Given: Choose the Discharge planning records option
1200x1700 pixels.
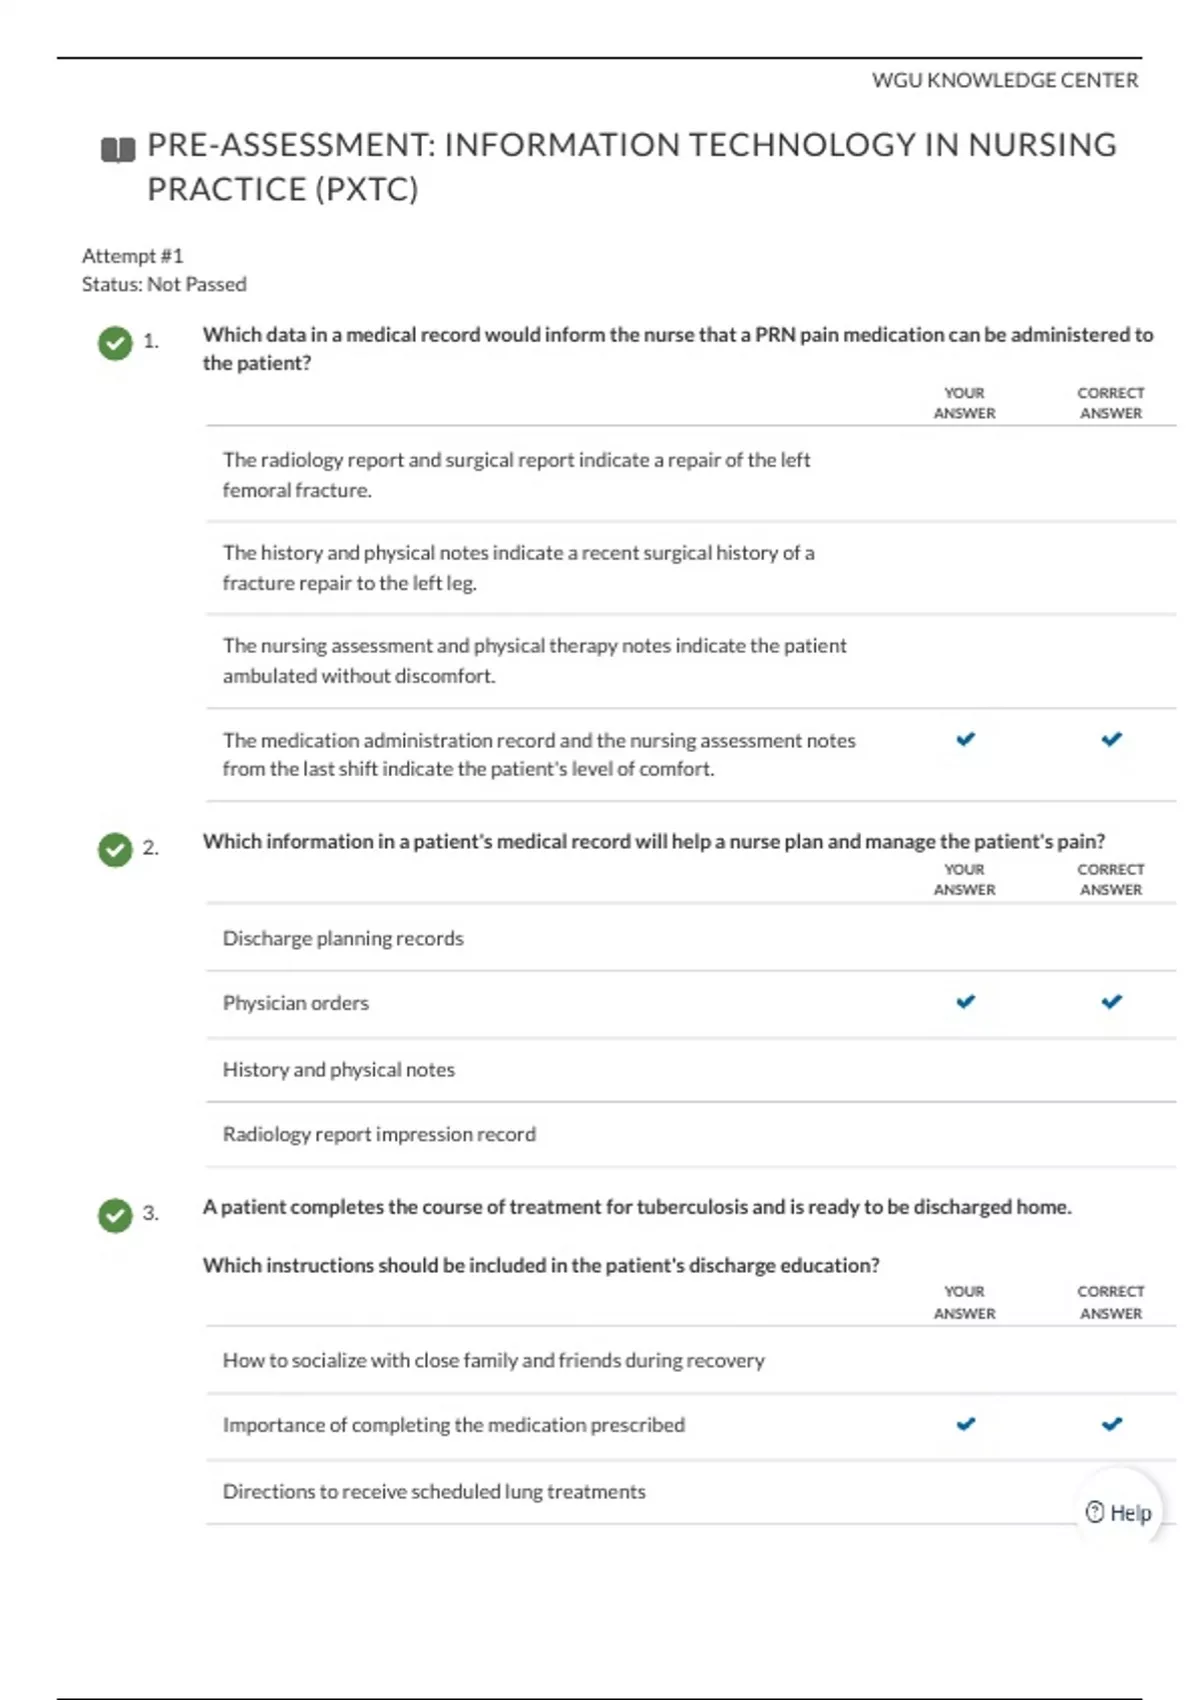Looking at the screenshot, I should 343,938.
